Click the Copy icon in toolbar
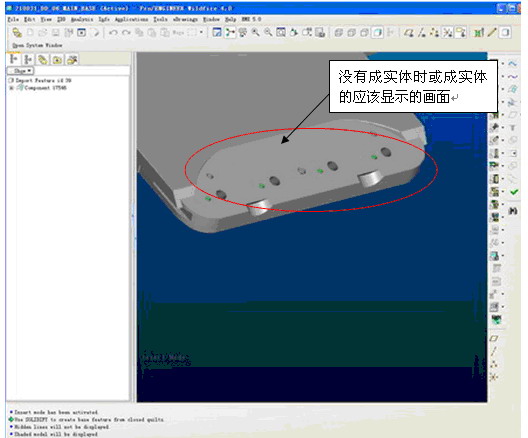The image size is (528, 438). [139, 32]
